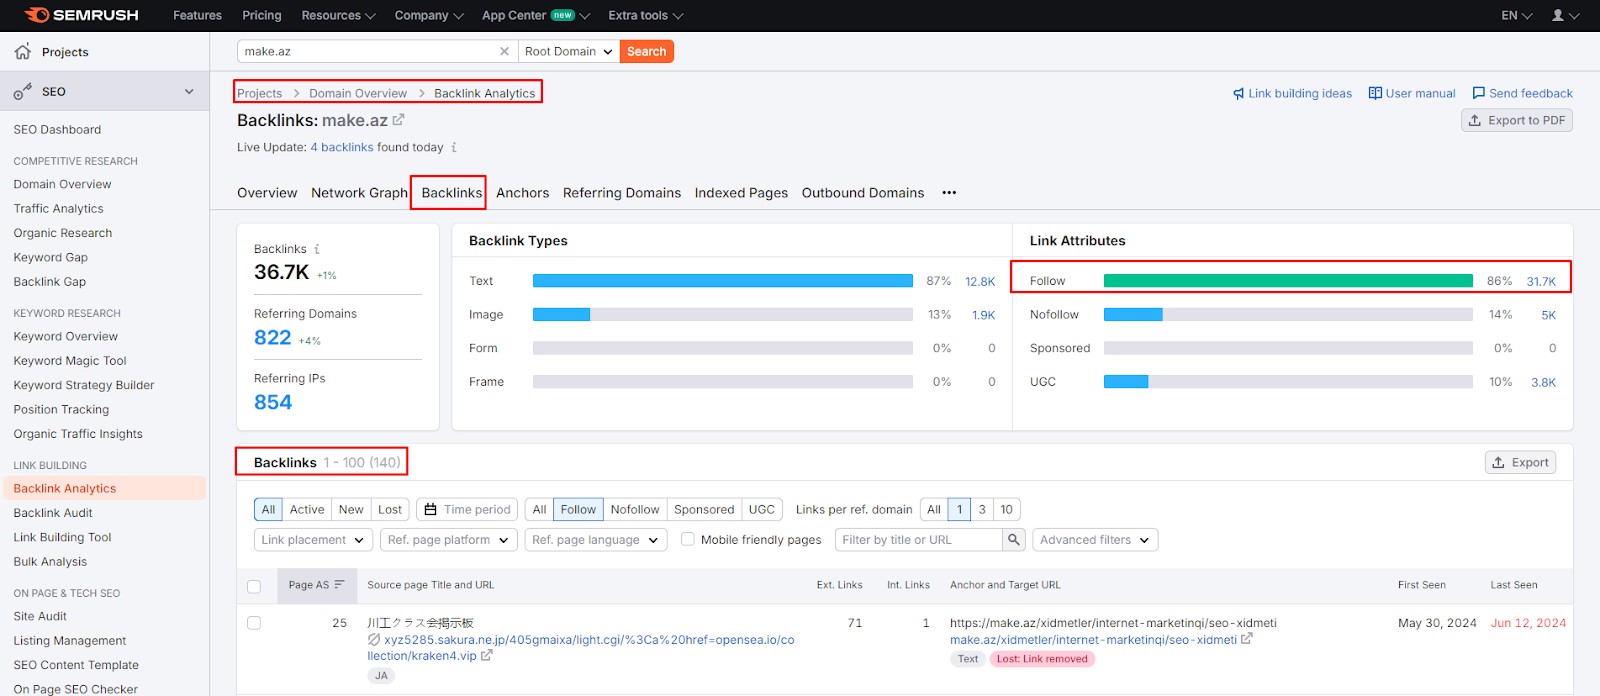
Task: Select the New backlinks filter
Action: (x=351, y=509)
